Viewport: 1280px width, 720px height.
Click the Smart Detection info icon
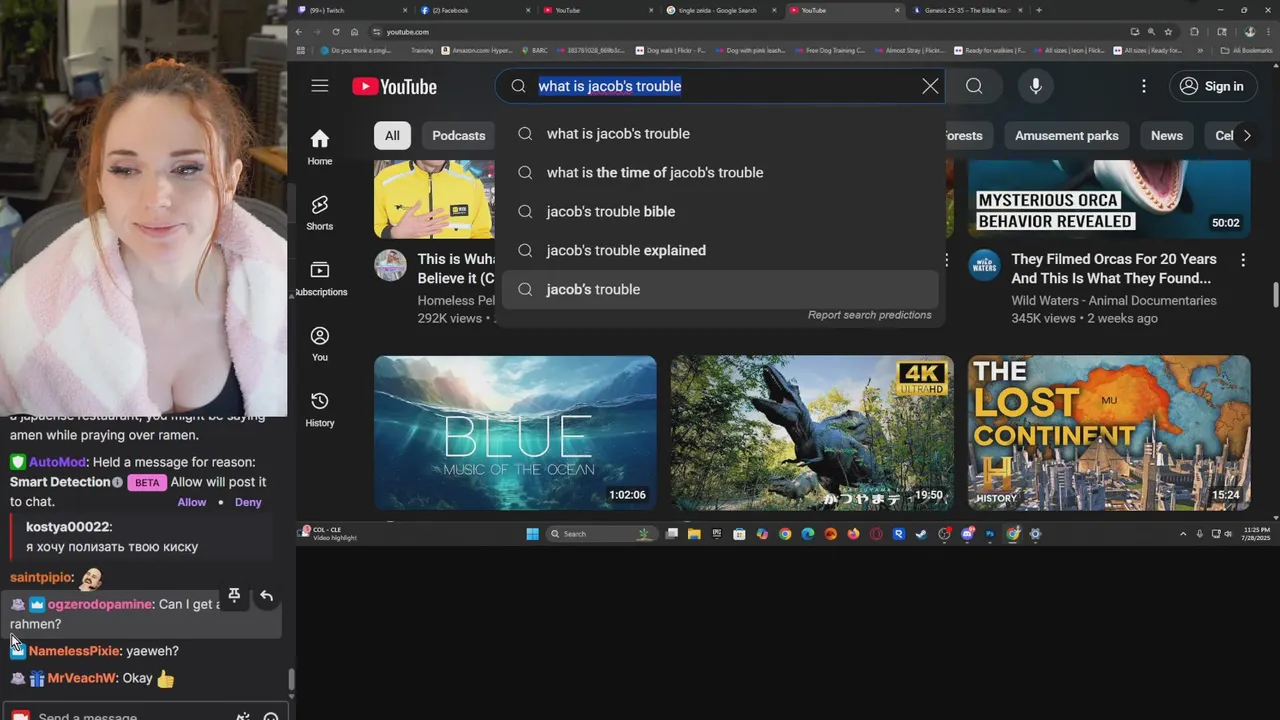(117, 482)
